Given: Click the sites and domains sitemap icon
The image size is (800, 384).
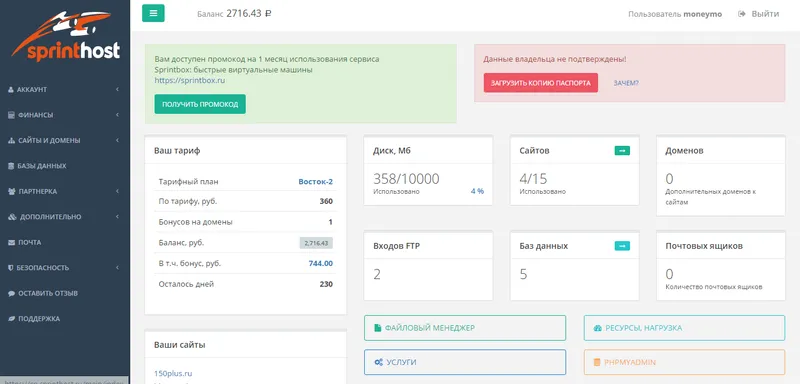Looking at the screenshot, I should pyautogui.click(x=11, y=141).
